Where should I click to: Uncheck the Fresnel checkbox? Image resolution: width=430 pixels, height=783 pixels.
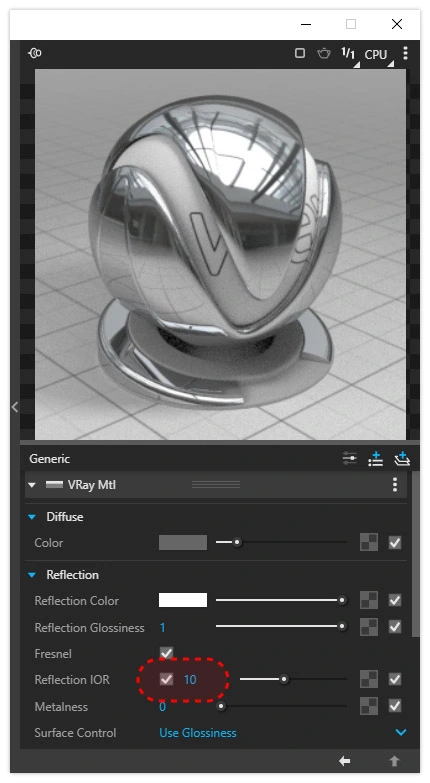coord(166,653)
